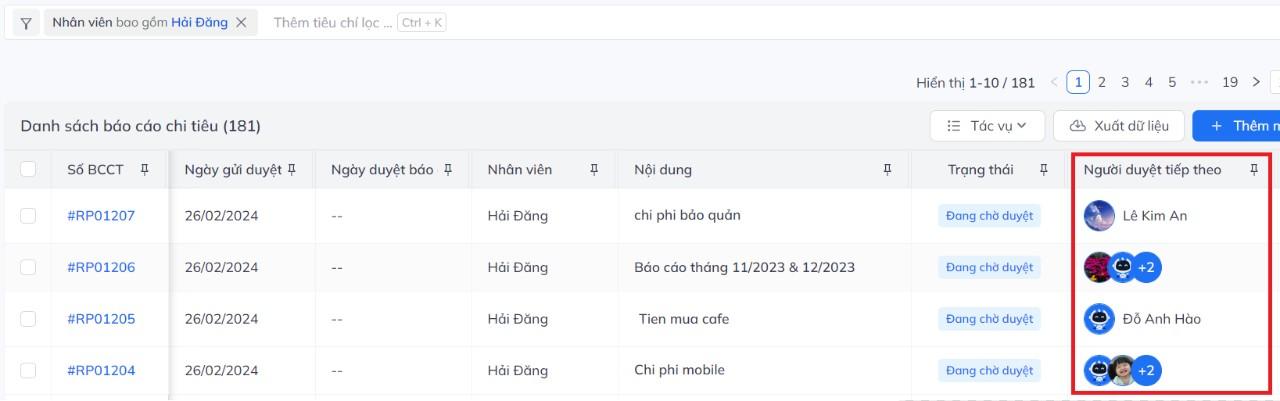1280x401 pixels.
Task: Click approver name Đỗ Anh Hào
Action: [1162, 319]
